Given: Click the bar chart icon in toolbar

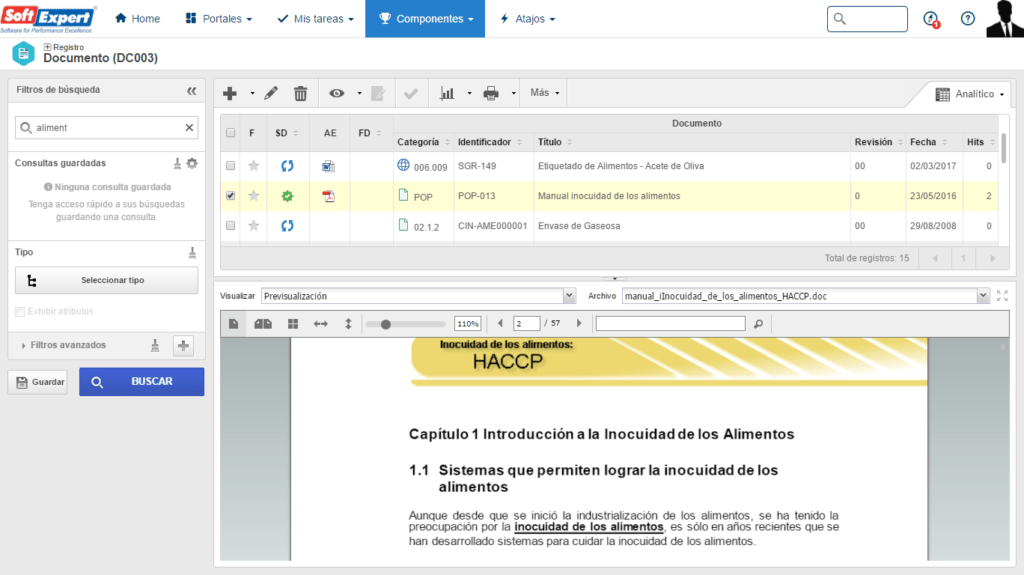Looking at the screenshot, I should click(446, 93).
